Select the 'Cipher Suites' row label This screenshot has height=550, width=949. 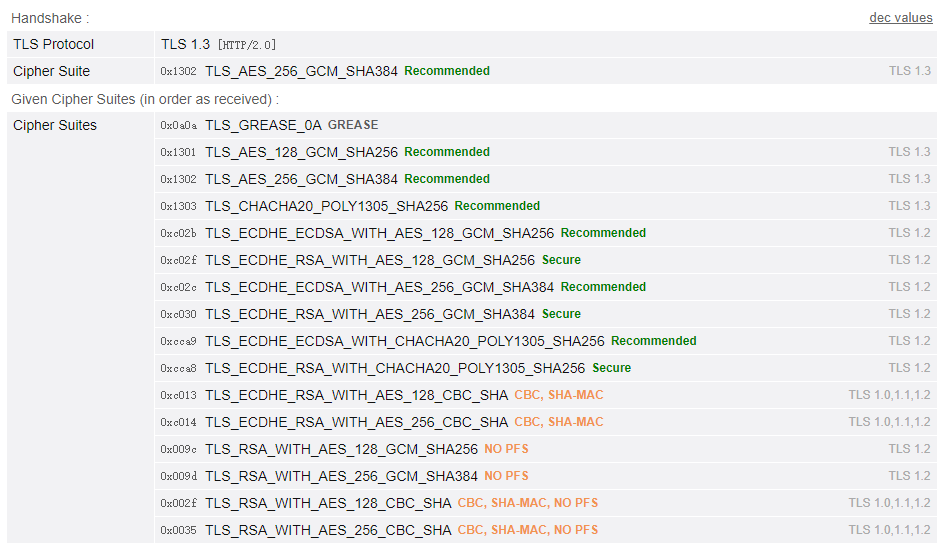click(x=55, y=125)
